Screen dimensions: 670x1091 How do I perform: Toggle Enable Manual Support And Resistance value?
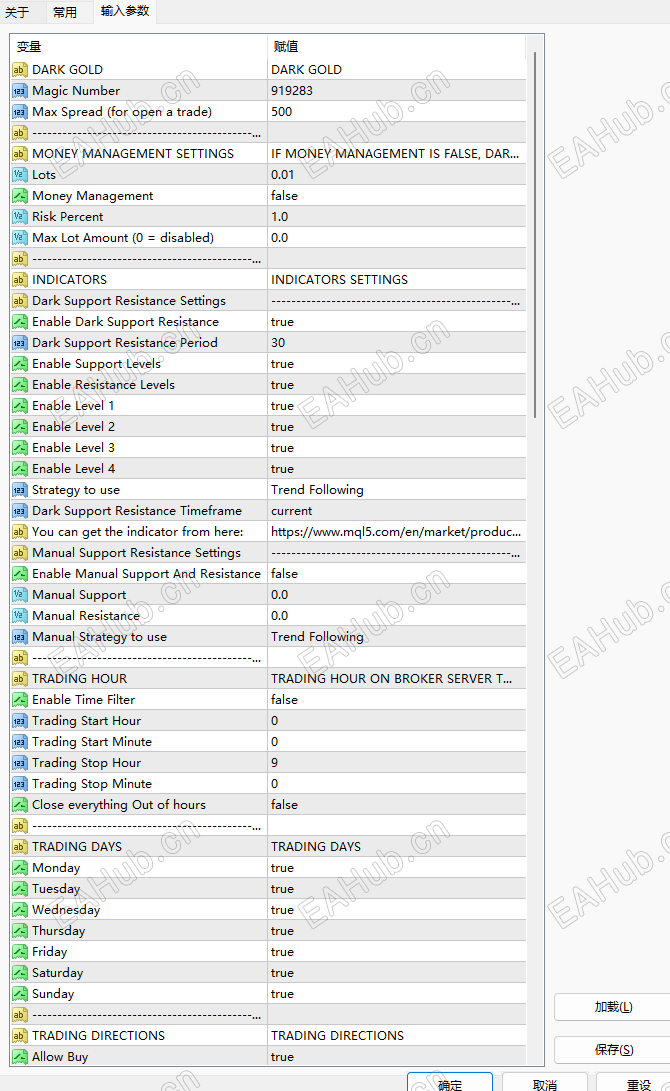397,573
